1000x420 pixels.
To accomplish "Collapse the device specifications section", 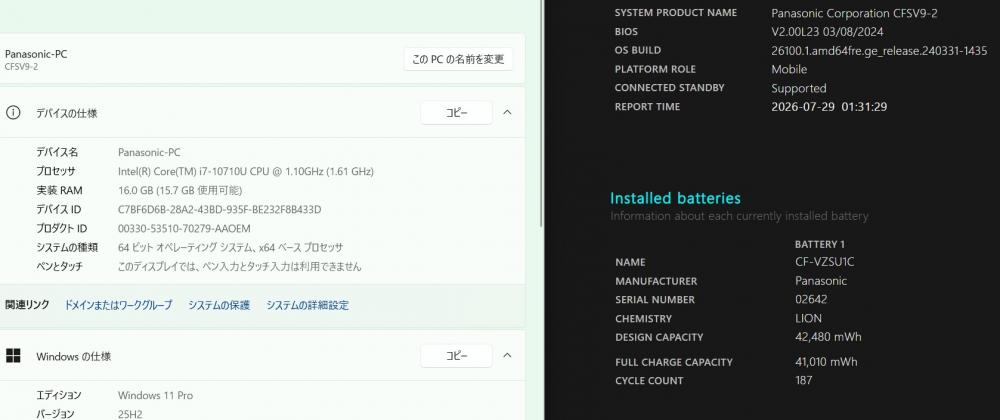I will [507, 113].
